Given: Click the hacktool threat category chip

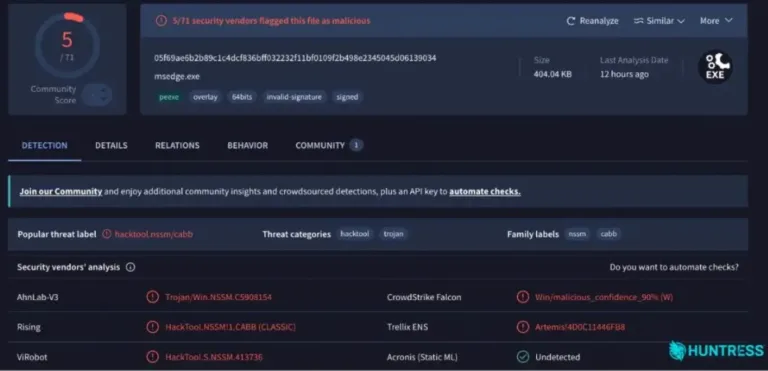Looking at the screenshot, I should point(355,234).
